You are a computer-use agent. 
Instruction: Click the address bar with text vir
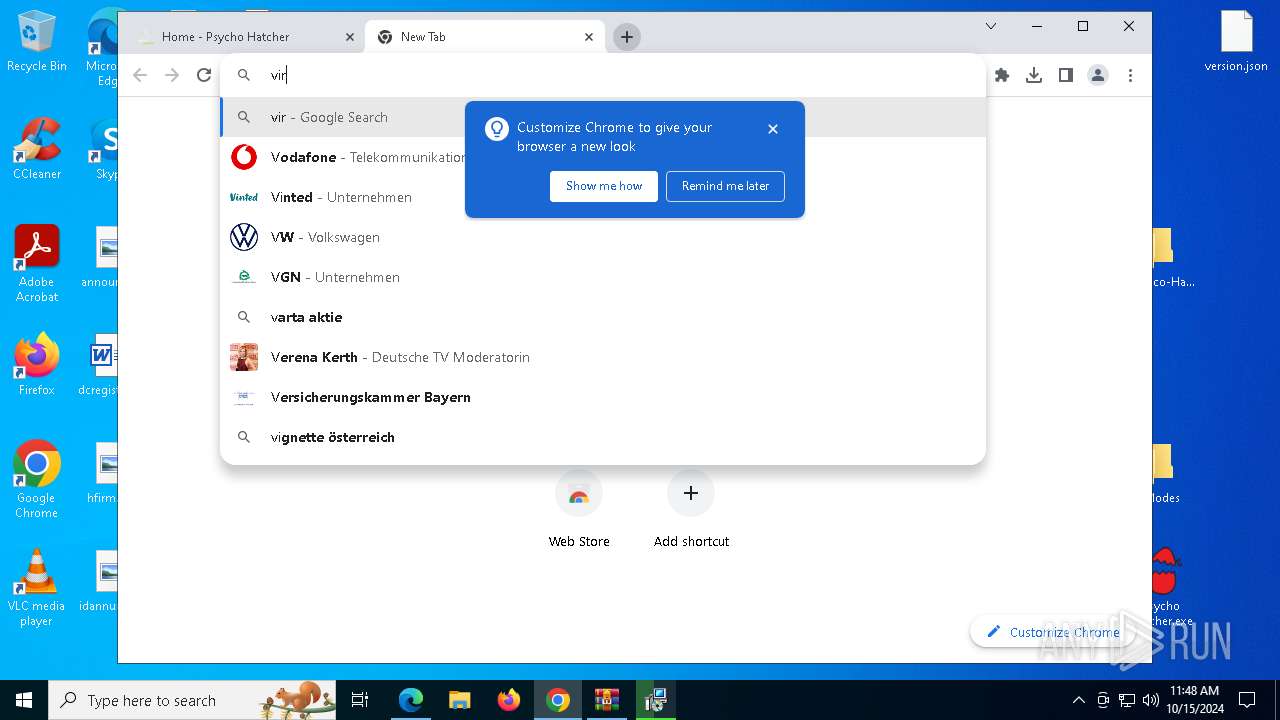(603, 75)
